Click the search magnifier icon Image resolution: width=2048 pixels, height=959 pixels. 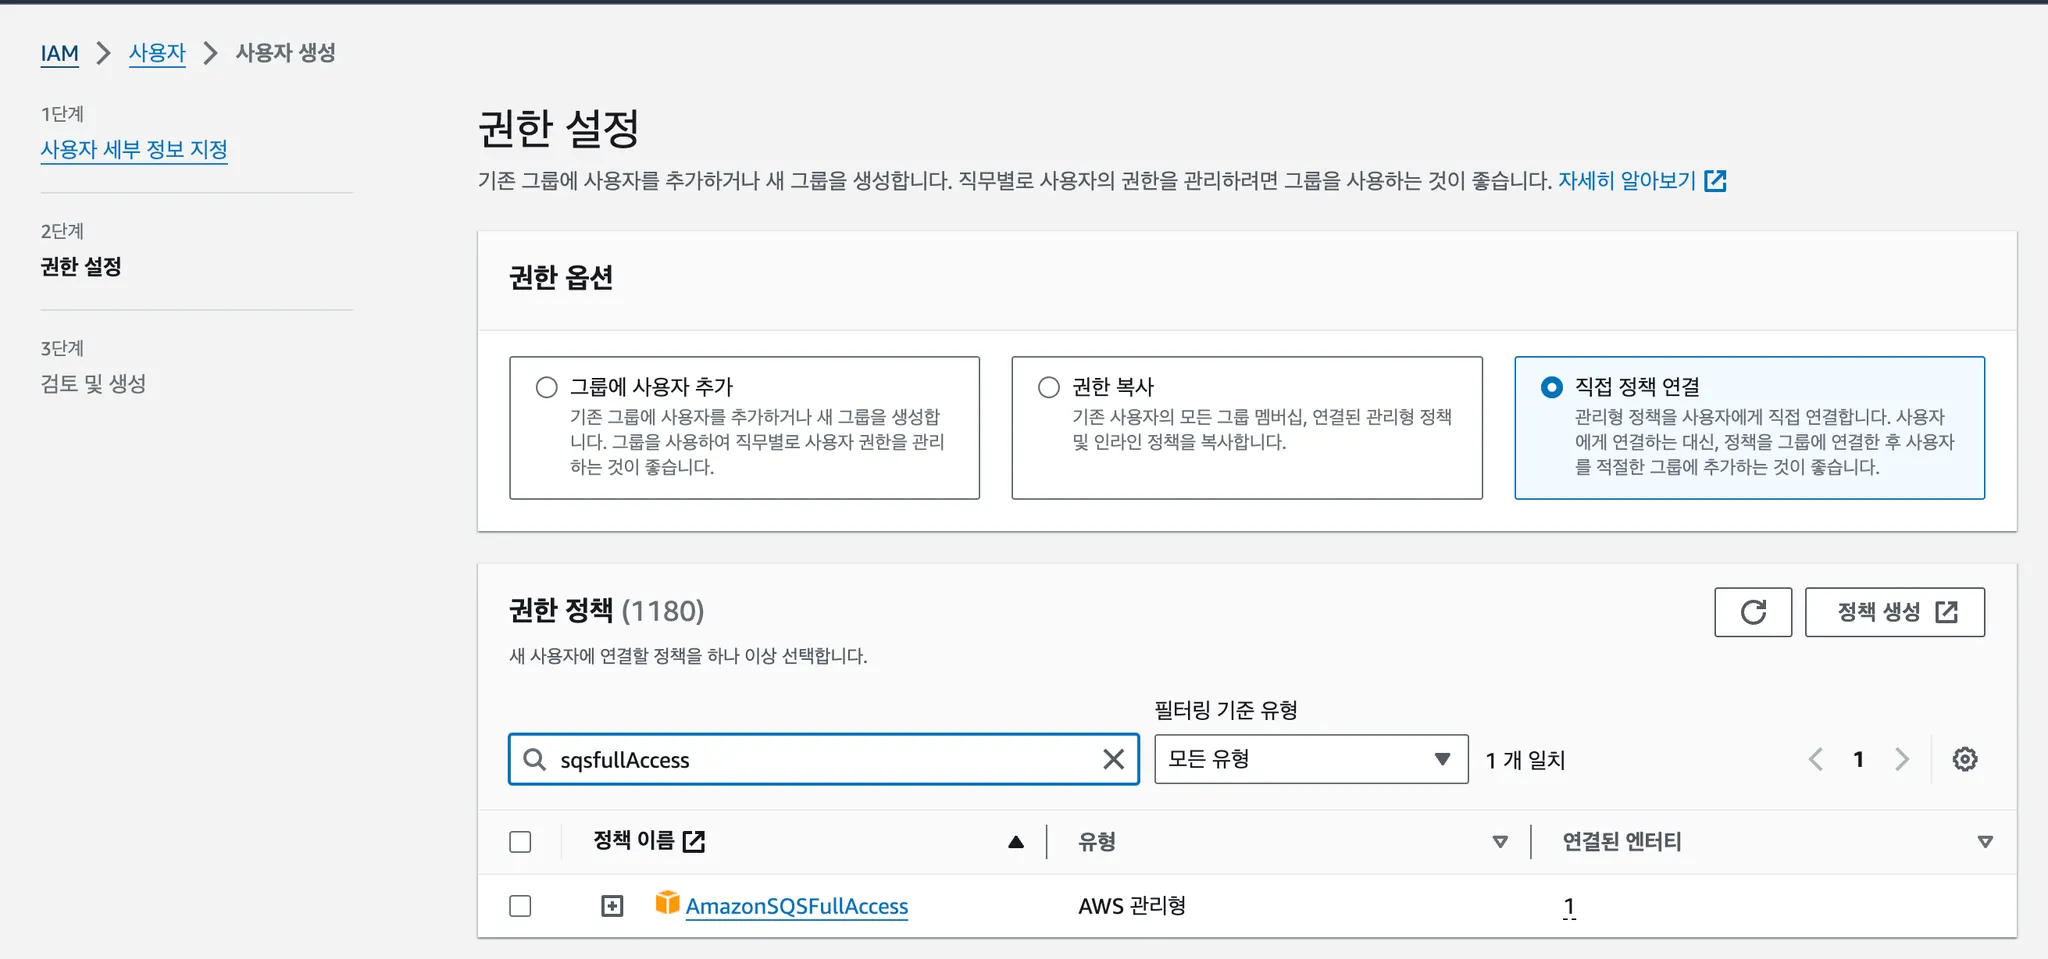click(535, 760)
